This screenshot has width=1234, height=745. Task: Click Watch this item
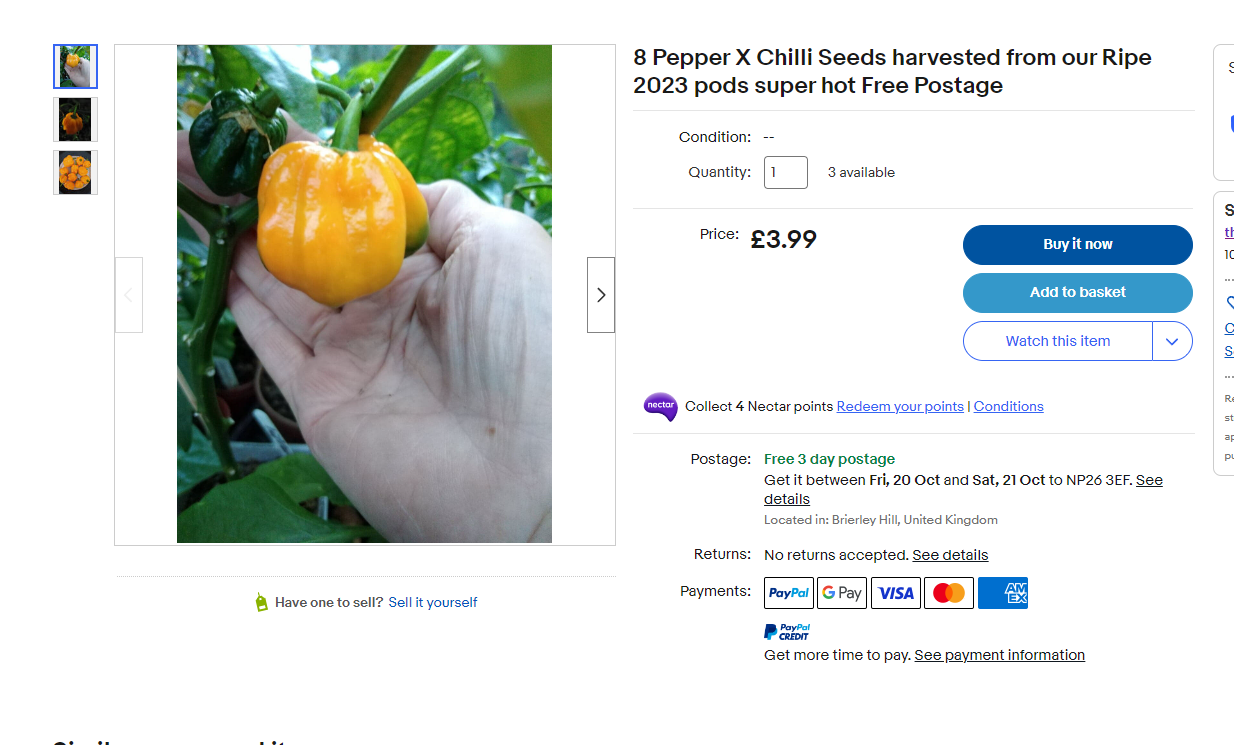click(1057, 340)
